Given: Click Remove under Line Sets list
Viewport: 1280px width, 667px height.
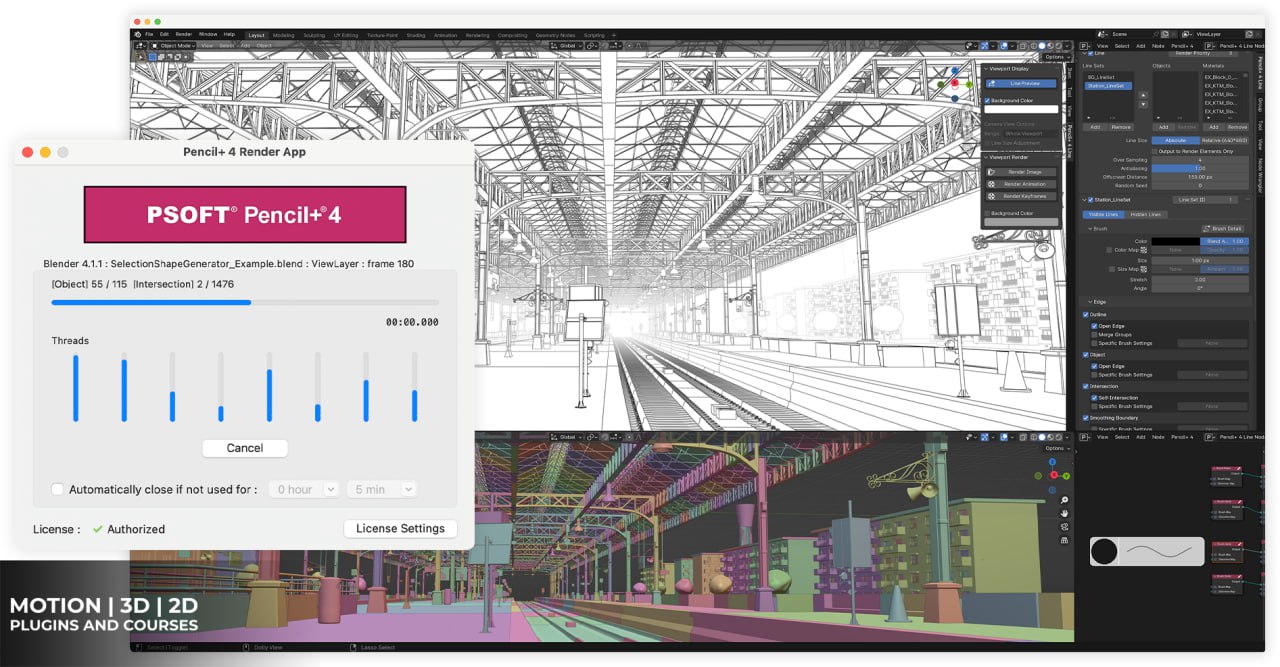Looking at the screenshot, I should pyautogui.click(x=1121, y=127).
